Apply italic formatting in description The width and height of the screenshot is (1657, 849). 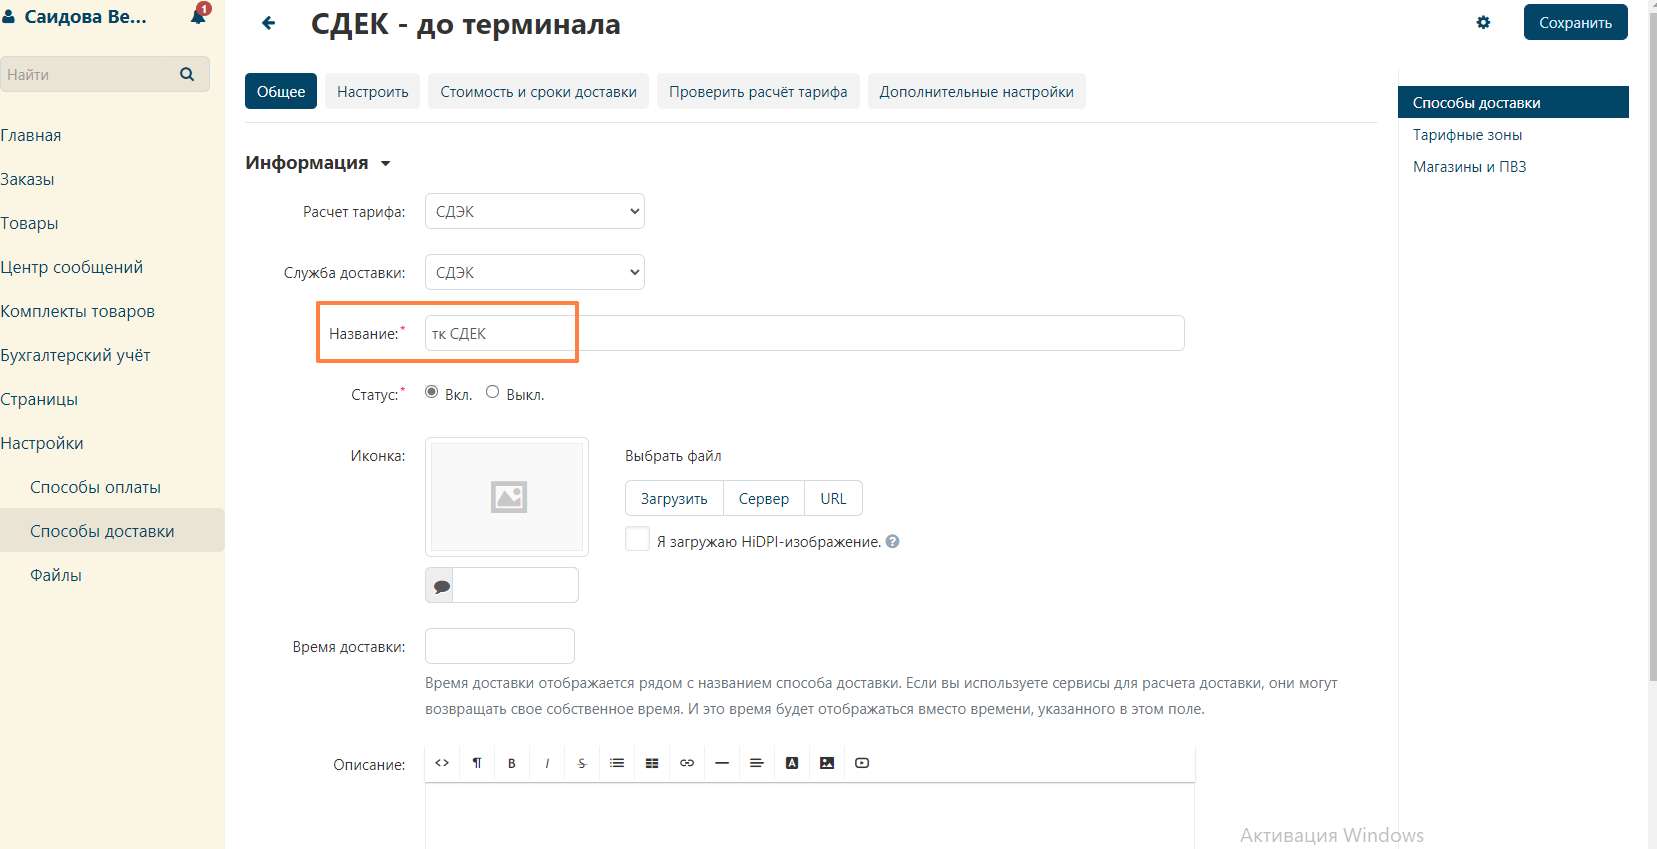coord(547,763)
